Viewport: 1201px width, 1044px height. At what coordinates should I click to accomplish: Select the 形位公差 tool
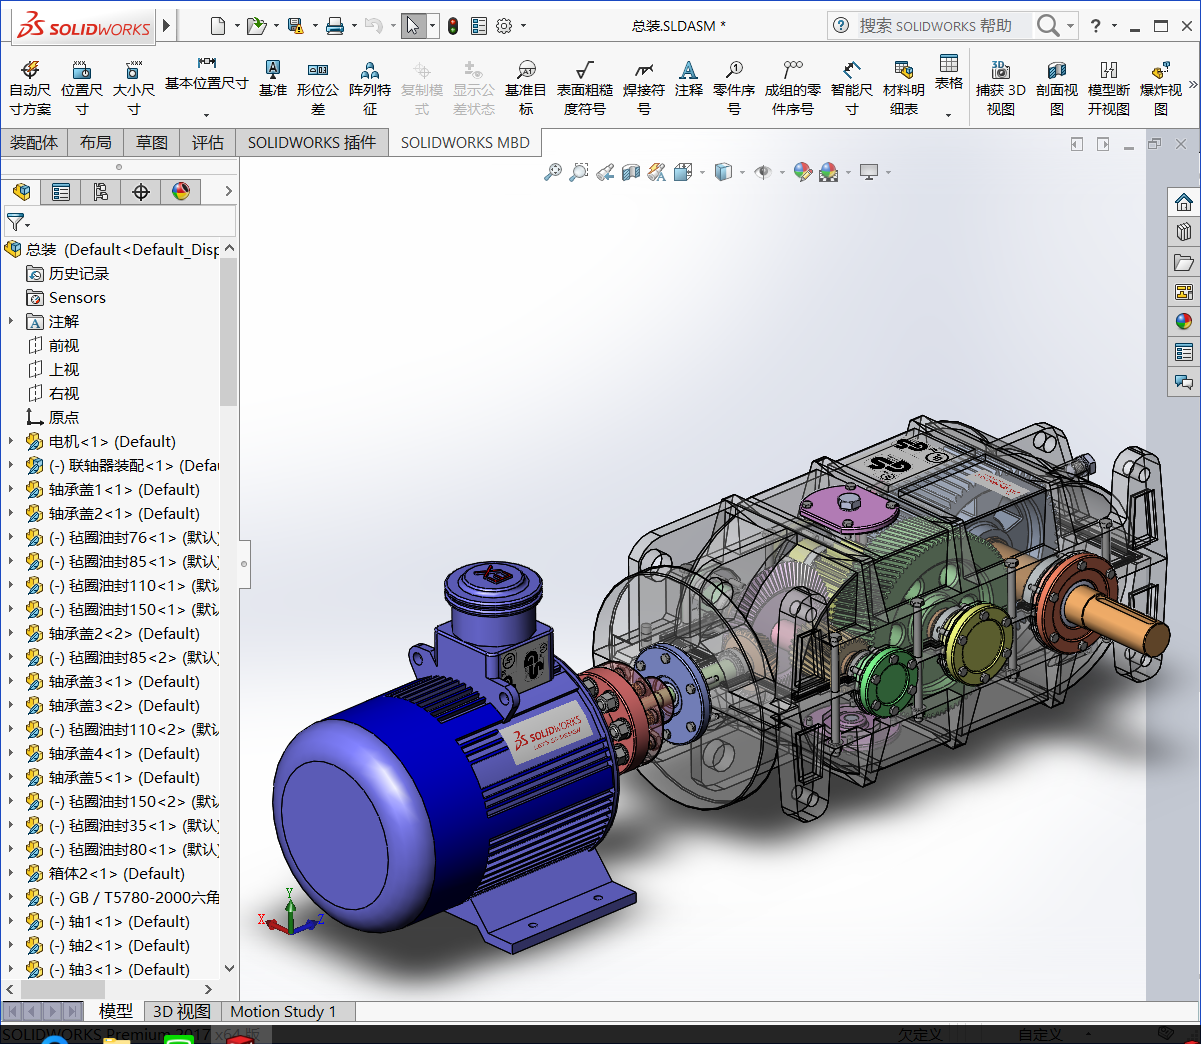click(317, 87)
